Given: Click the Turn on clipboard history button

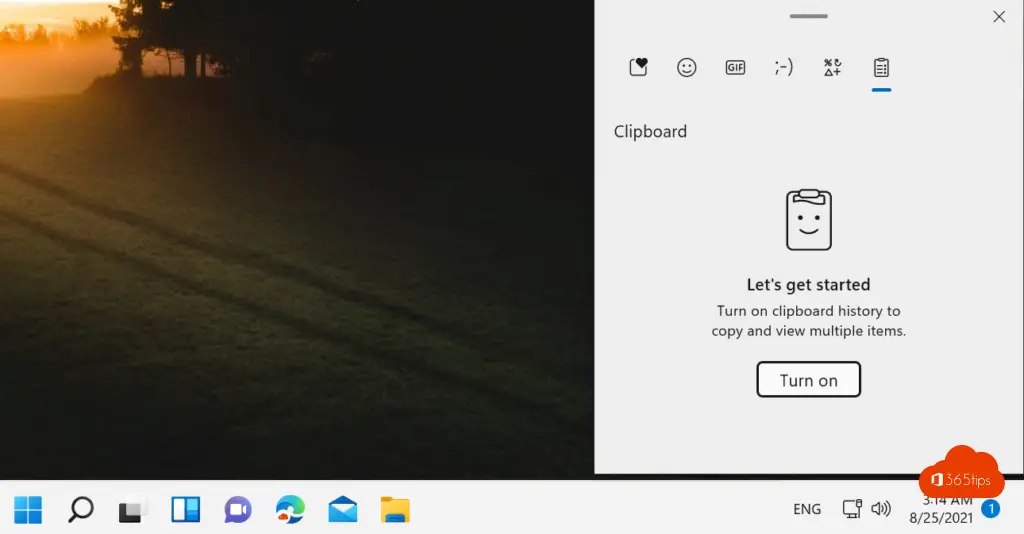Looking at the screenshot, I should click(808, 380).
